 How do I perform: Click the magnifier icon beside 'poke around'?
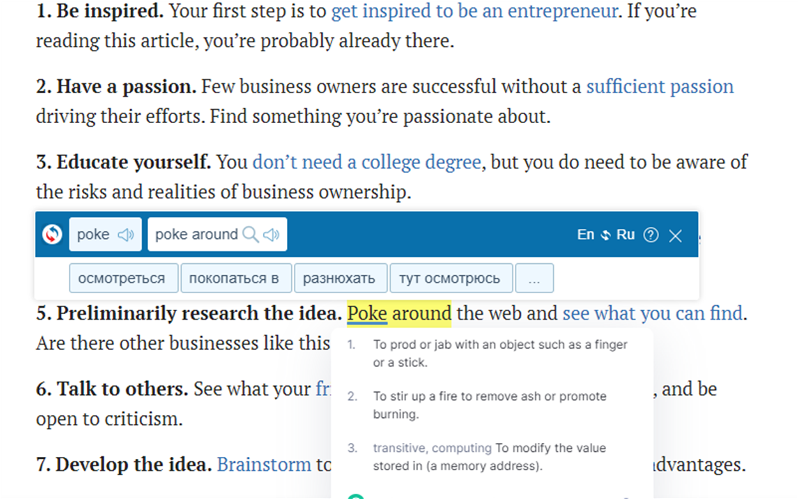point(250,235)
